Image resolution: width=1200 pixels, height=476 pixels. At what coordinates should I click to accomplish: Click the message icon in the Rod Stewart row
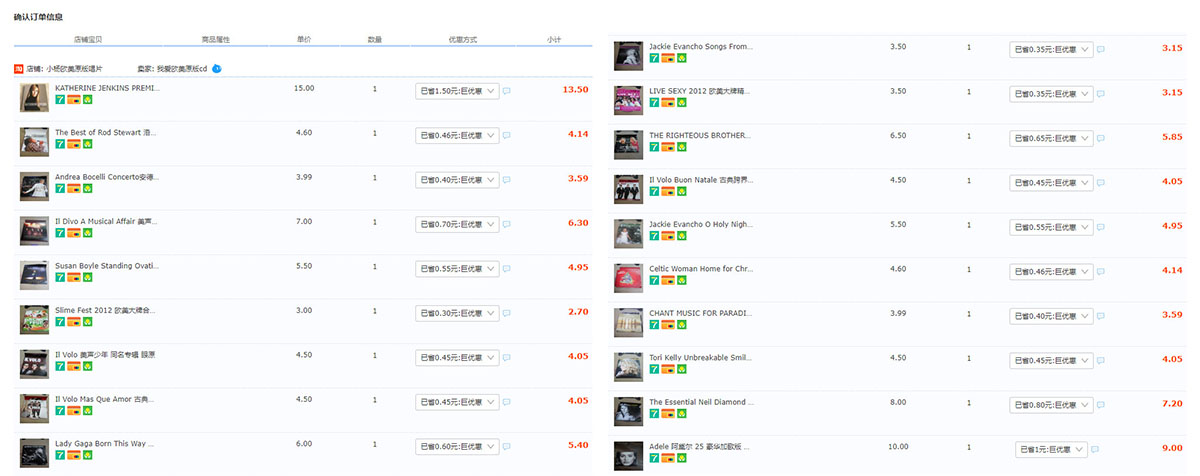[507, 135]
